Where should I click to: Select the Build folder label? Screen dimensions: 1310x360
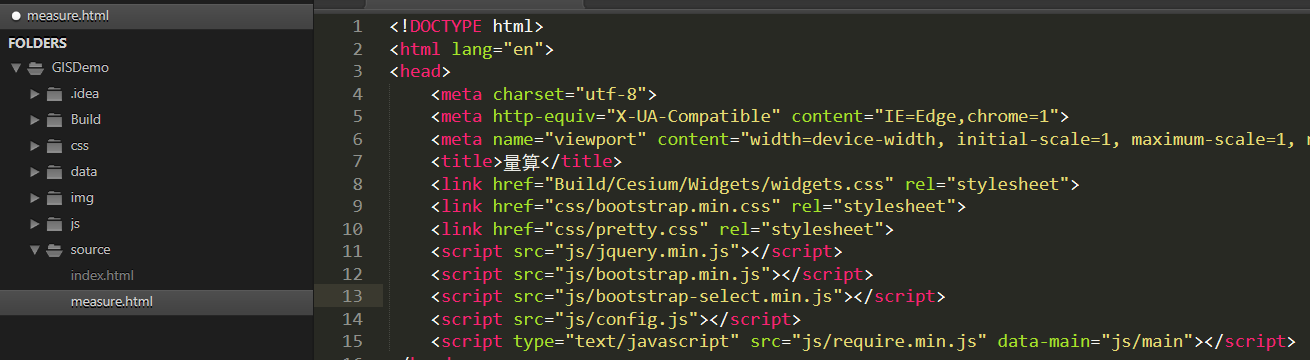coord(85,120)
